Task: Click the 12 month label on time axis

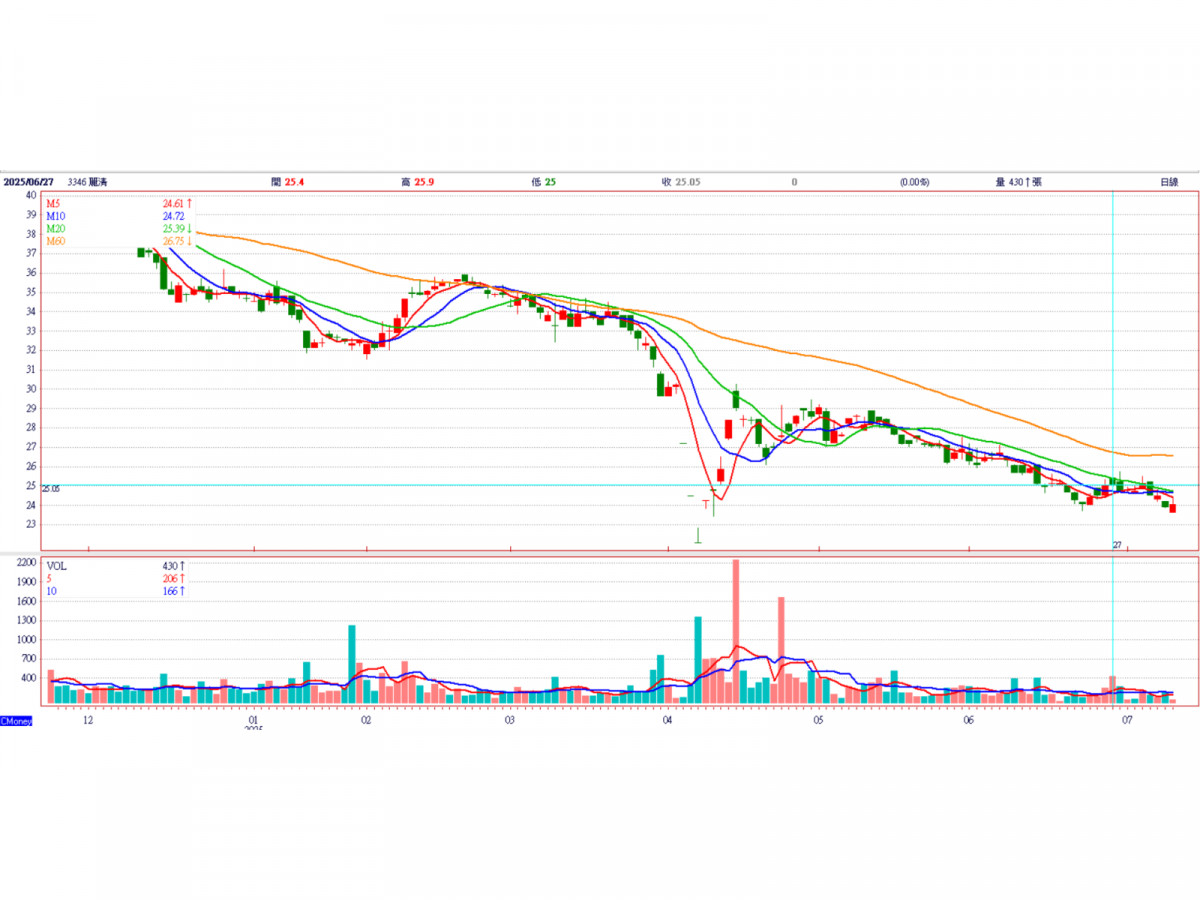Action: (x=88, y=720)
